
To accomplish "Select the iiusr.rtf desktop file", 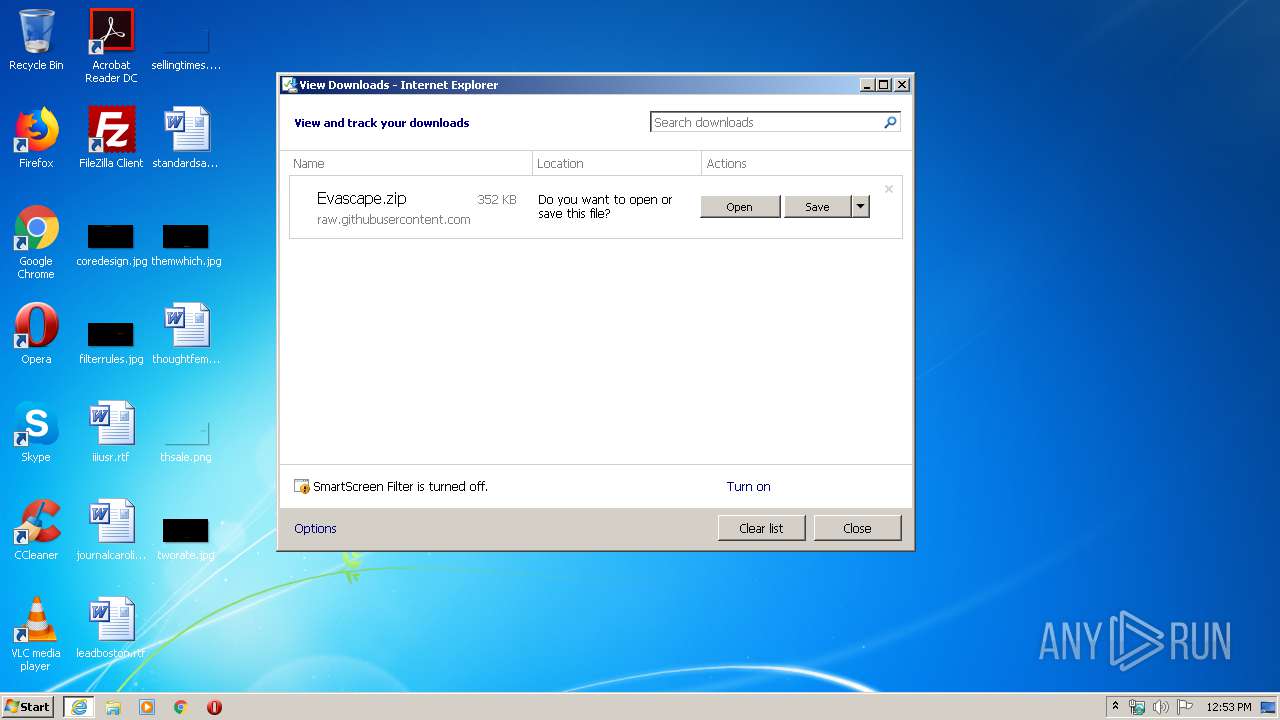I will [111, 432].
